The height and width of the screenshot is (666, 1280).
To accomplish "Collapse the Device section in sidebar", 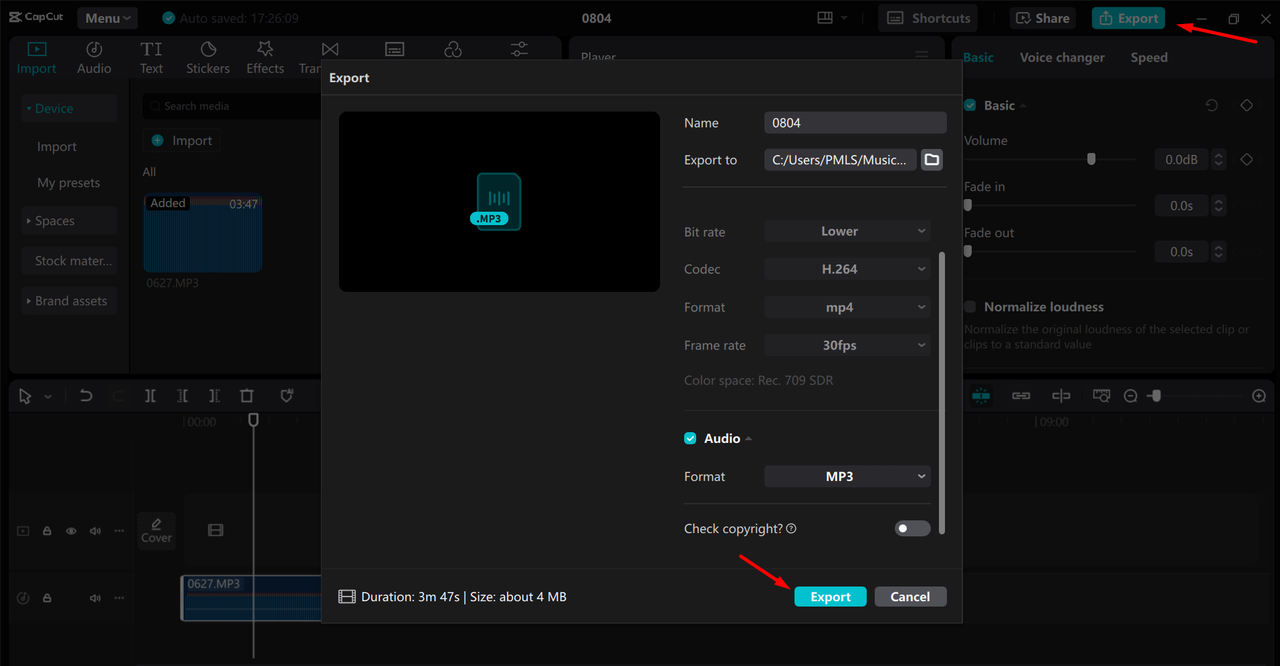I will 69,108.
